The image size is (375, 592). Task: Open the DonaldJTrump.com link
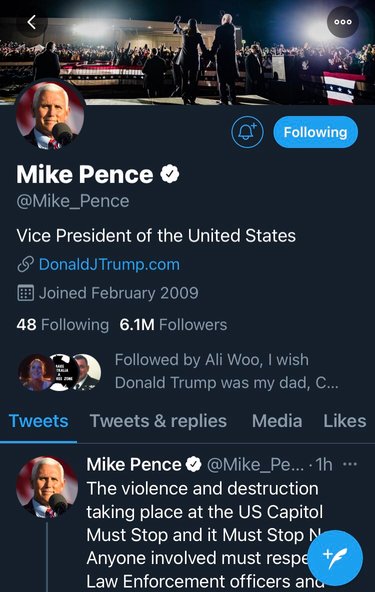pyautogui.click(x=109, y=264)
